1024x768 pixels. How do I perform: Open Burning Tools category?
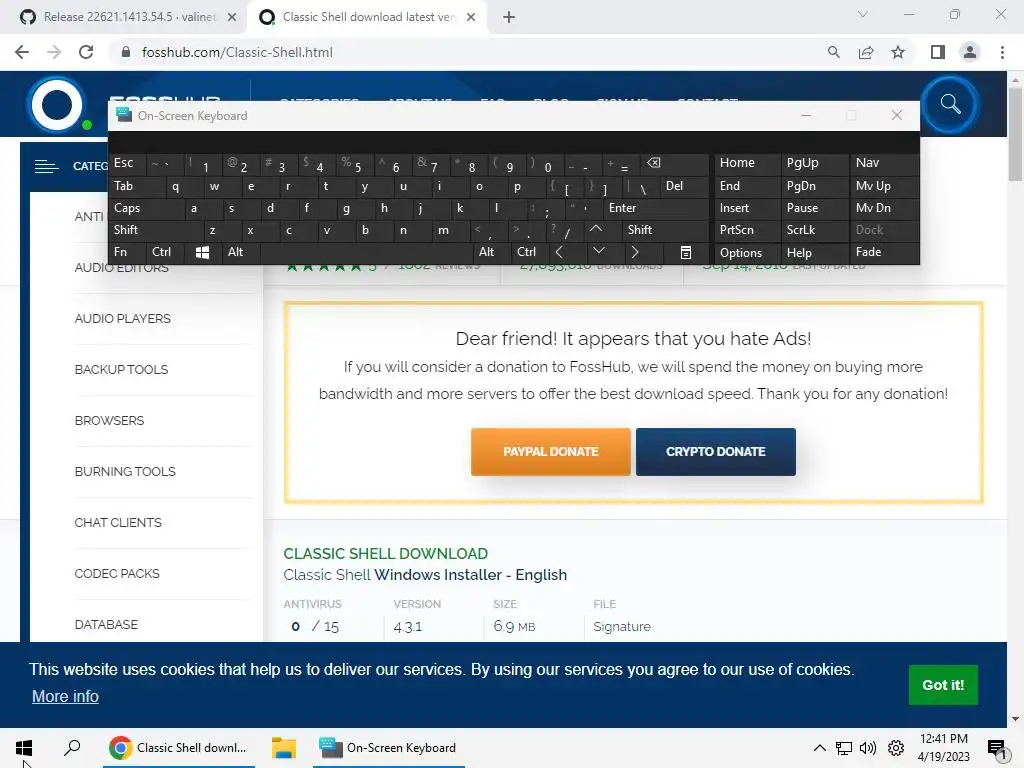(125, 472)
